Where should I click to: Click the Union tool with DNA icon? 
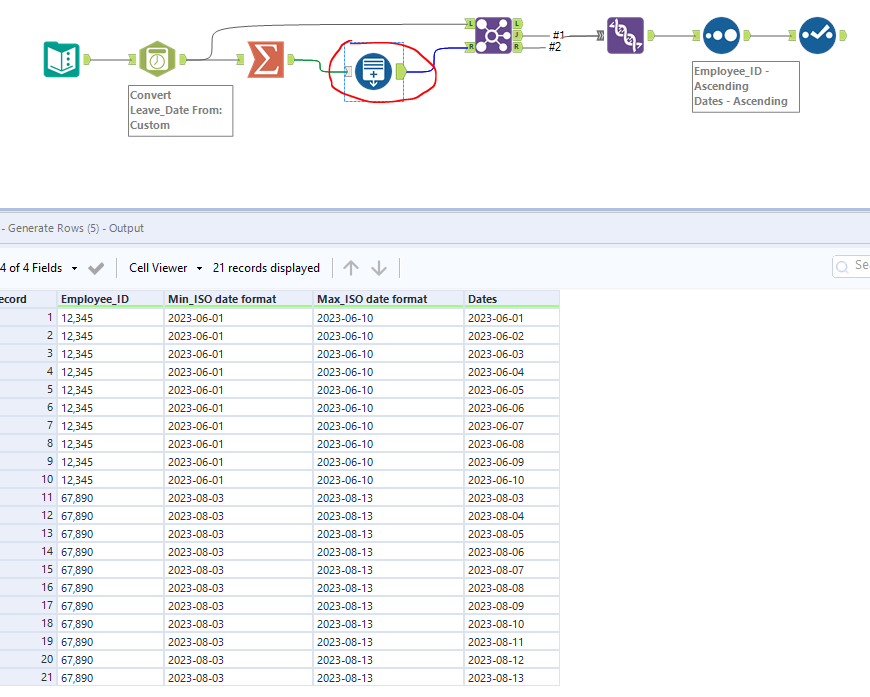click(x=625, y=35)
